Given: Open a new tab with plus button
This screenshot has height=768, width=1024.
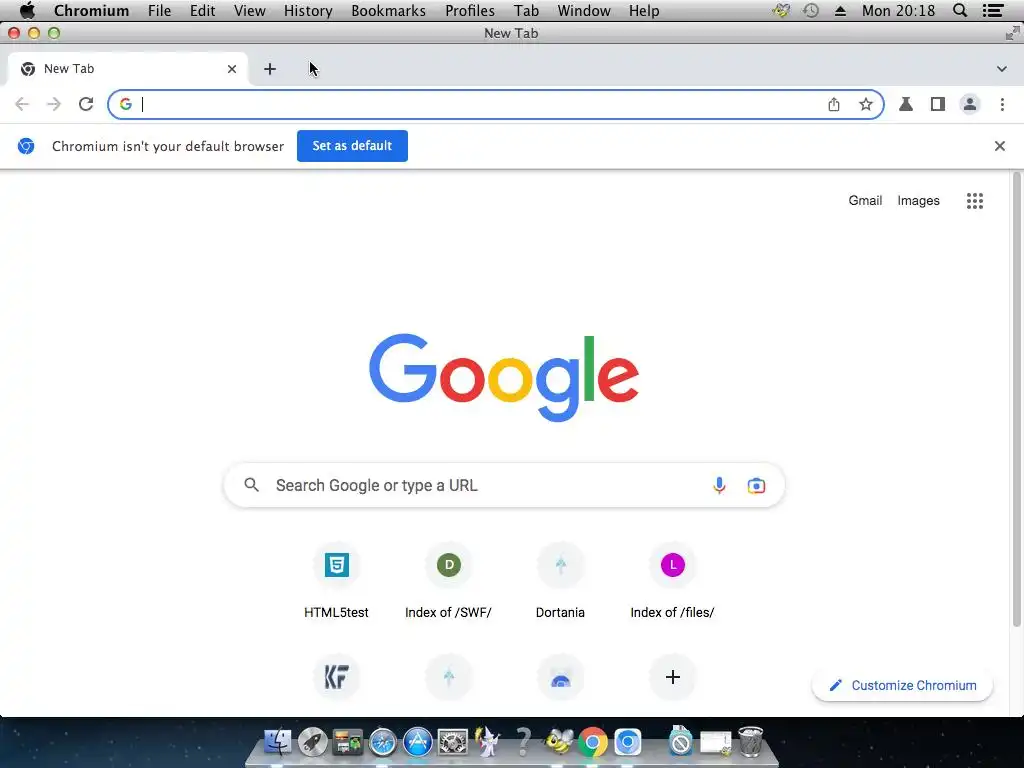Looking at the screenshot, I should tap(270, 69).
